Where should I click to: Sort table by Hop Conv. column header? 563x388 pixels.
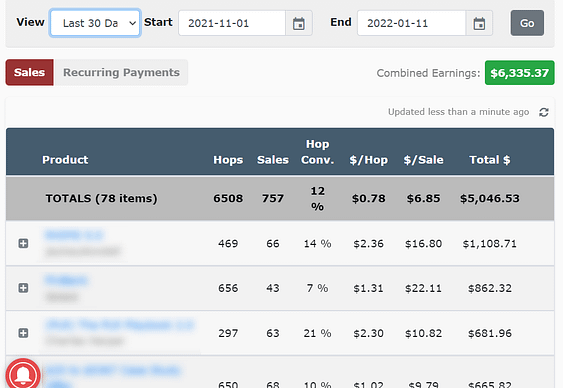pyautogui.click(x=317, y=152)
